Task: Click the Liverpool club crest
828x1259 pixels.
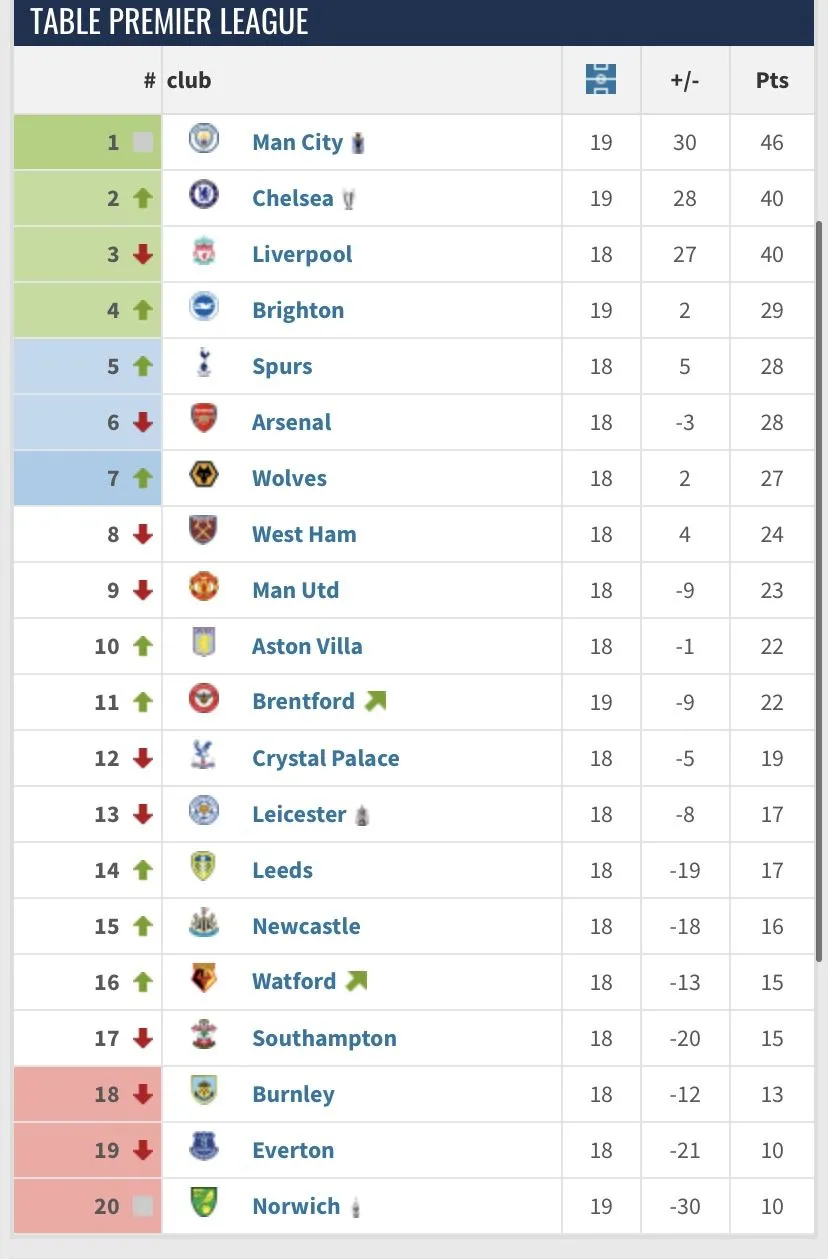Action: click(204, 253)
